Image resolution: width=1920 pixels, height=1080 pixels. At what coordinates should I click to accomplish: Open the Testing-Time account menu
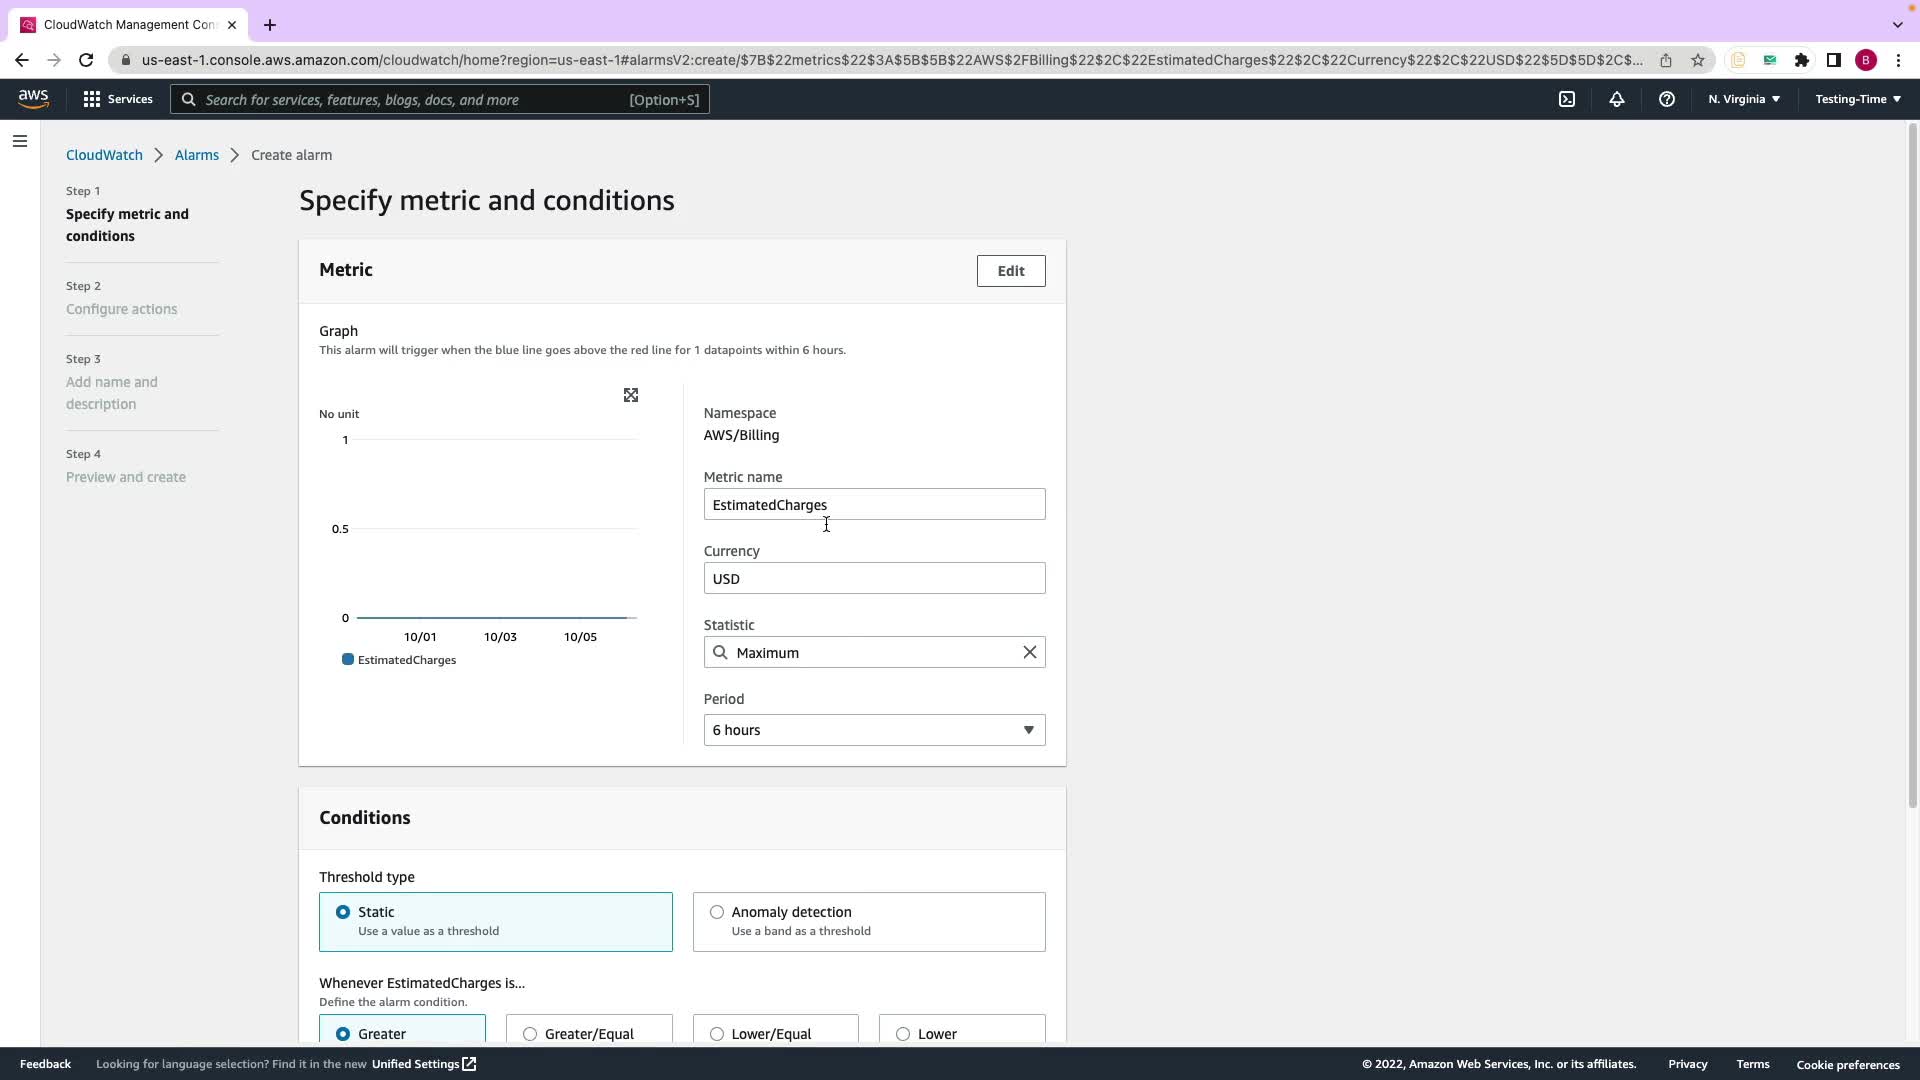point(1857,99)
